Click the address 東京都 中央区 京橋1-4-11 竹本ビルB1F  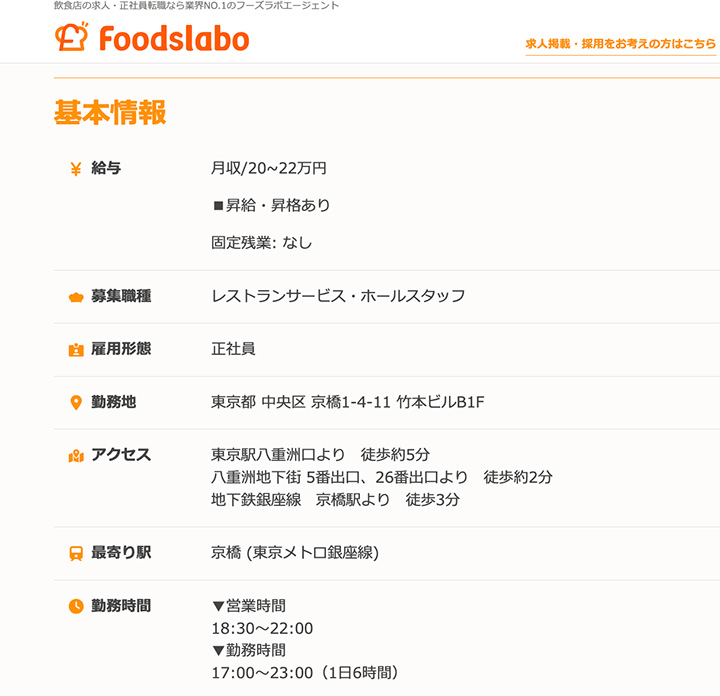click(347, 402)
